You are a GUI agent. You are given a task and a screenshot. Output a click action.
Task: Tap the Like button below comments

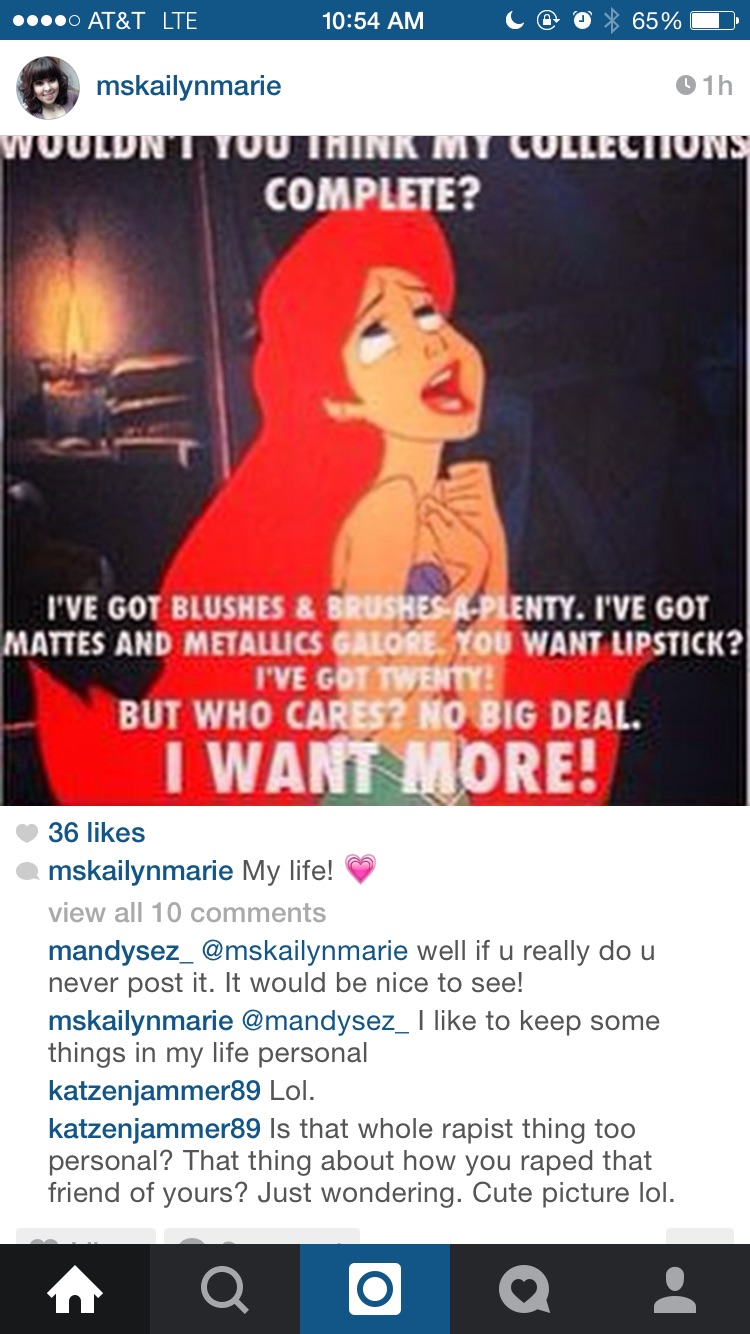86,1236
